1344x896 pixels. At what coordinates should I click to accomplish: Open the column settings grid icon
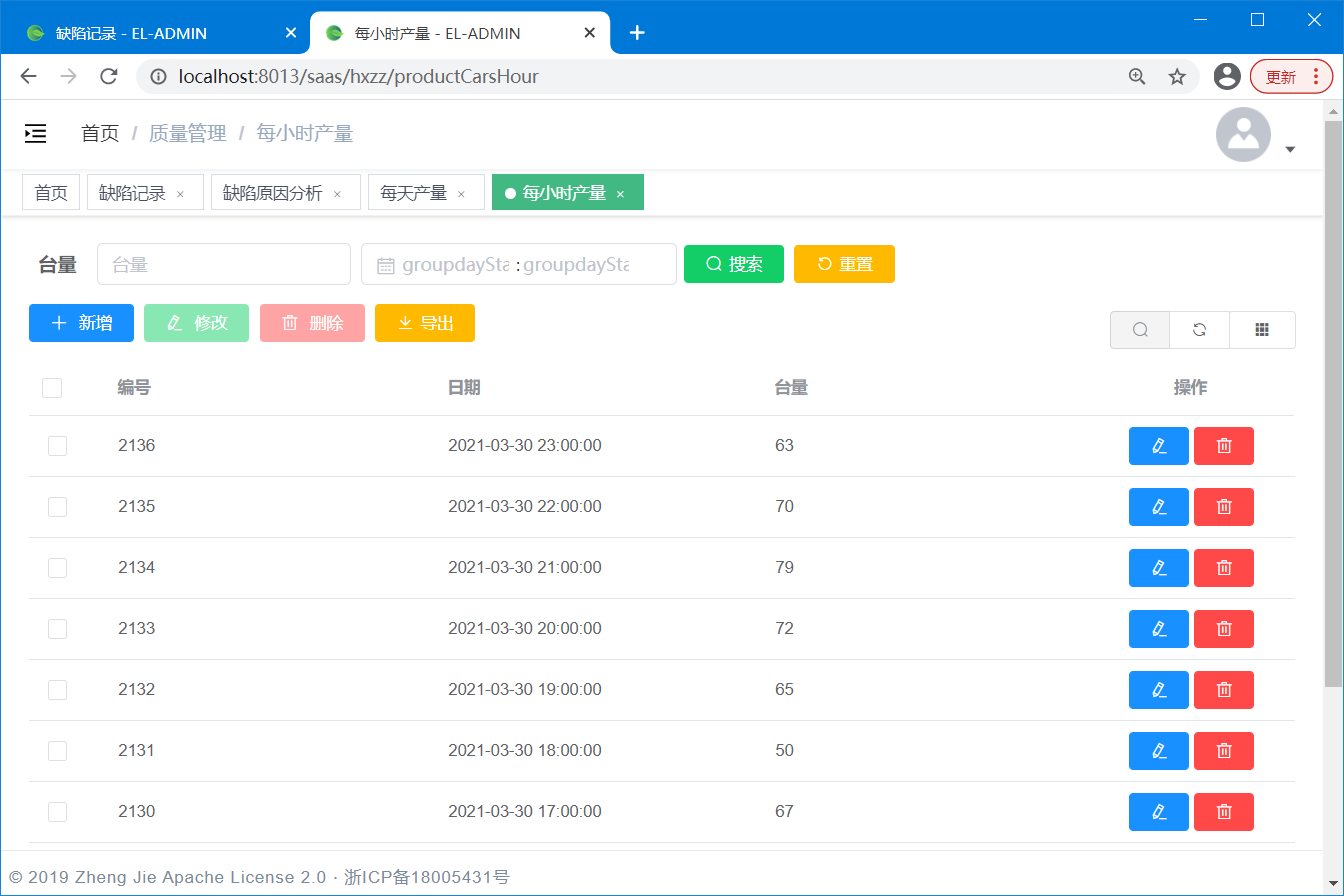(x=1262, y=330)
